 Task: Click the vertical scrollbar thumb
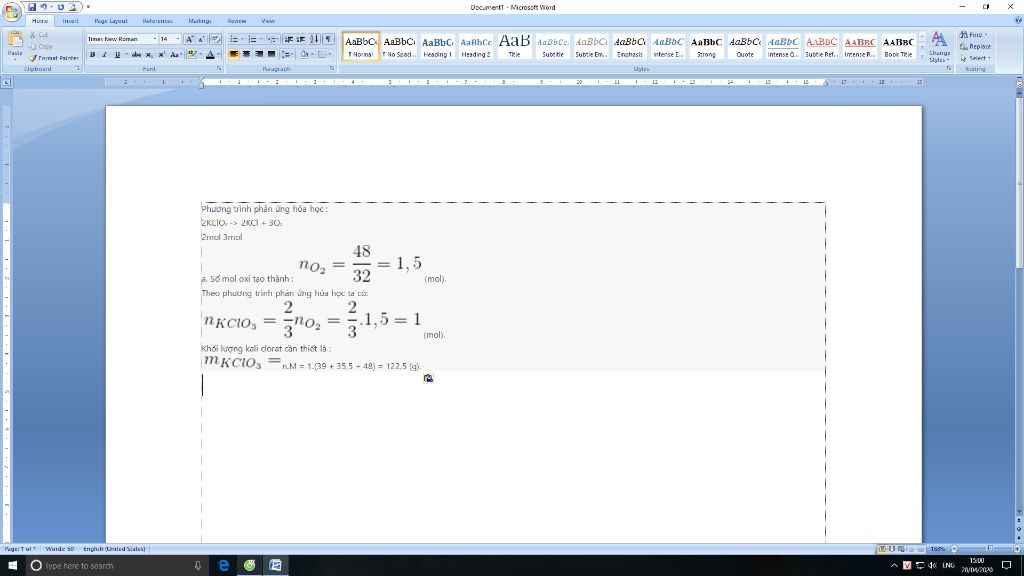click(1019, 182)
